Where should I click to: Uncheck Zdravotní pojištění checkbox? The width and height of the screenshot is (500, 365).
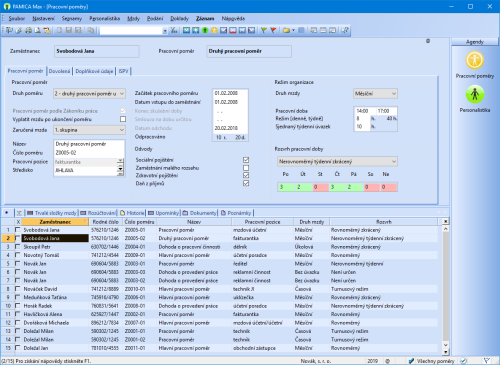tap(246, 175)
